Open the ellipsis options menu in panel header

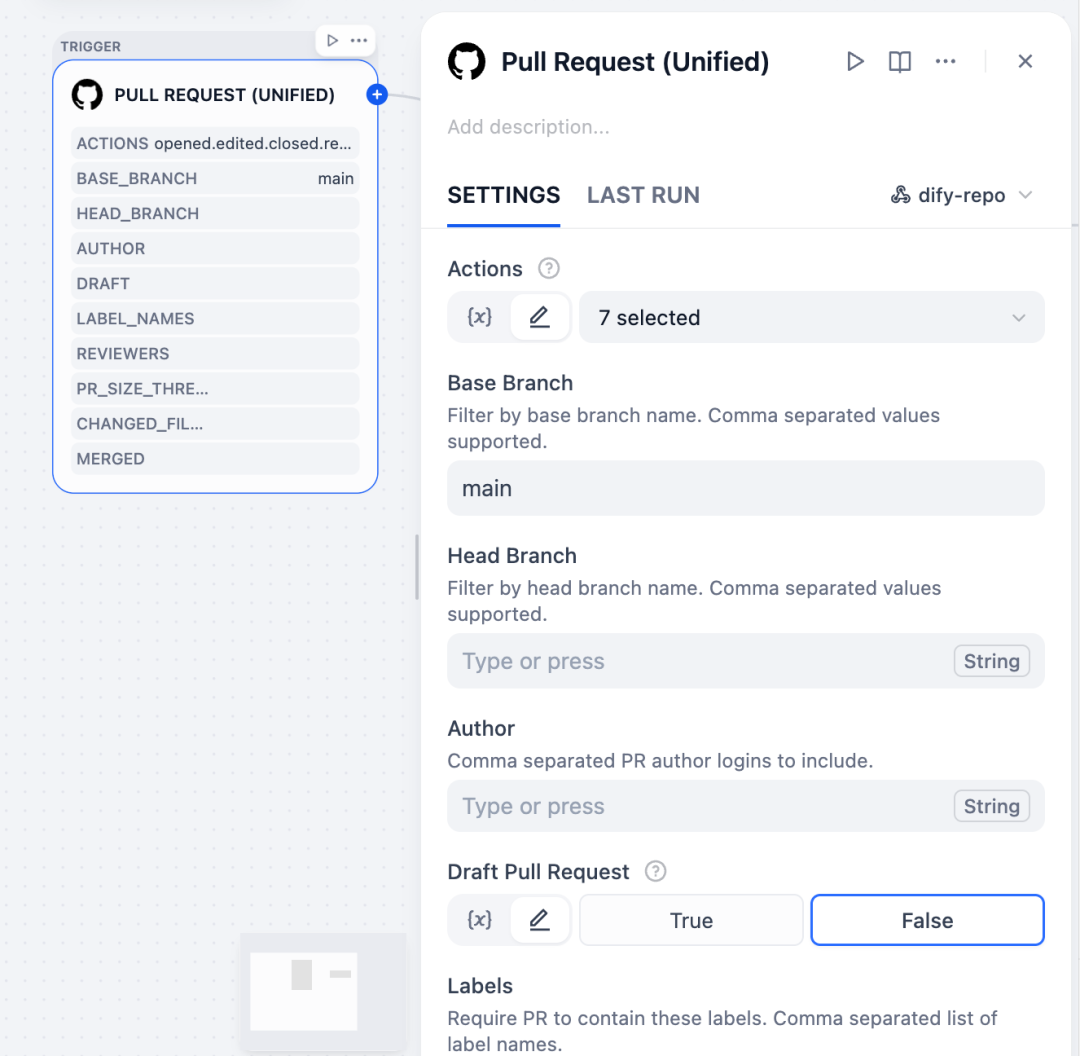(x=945, y=61)
